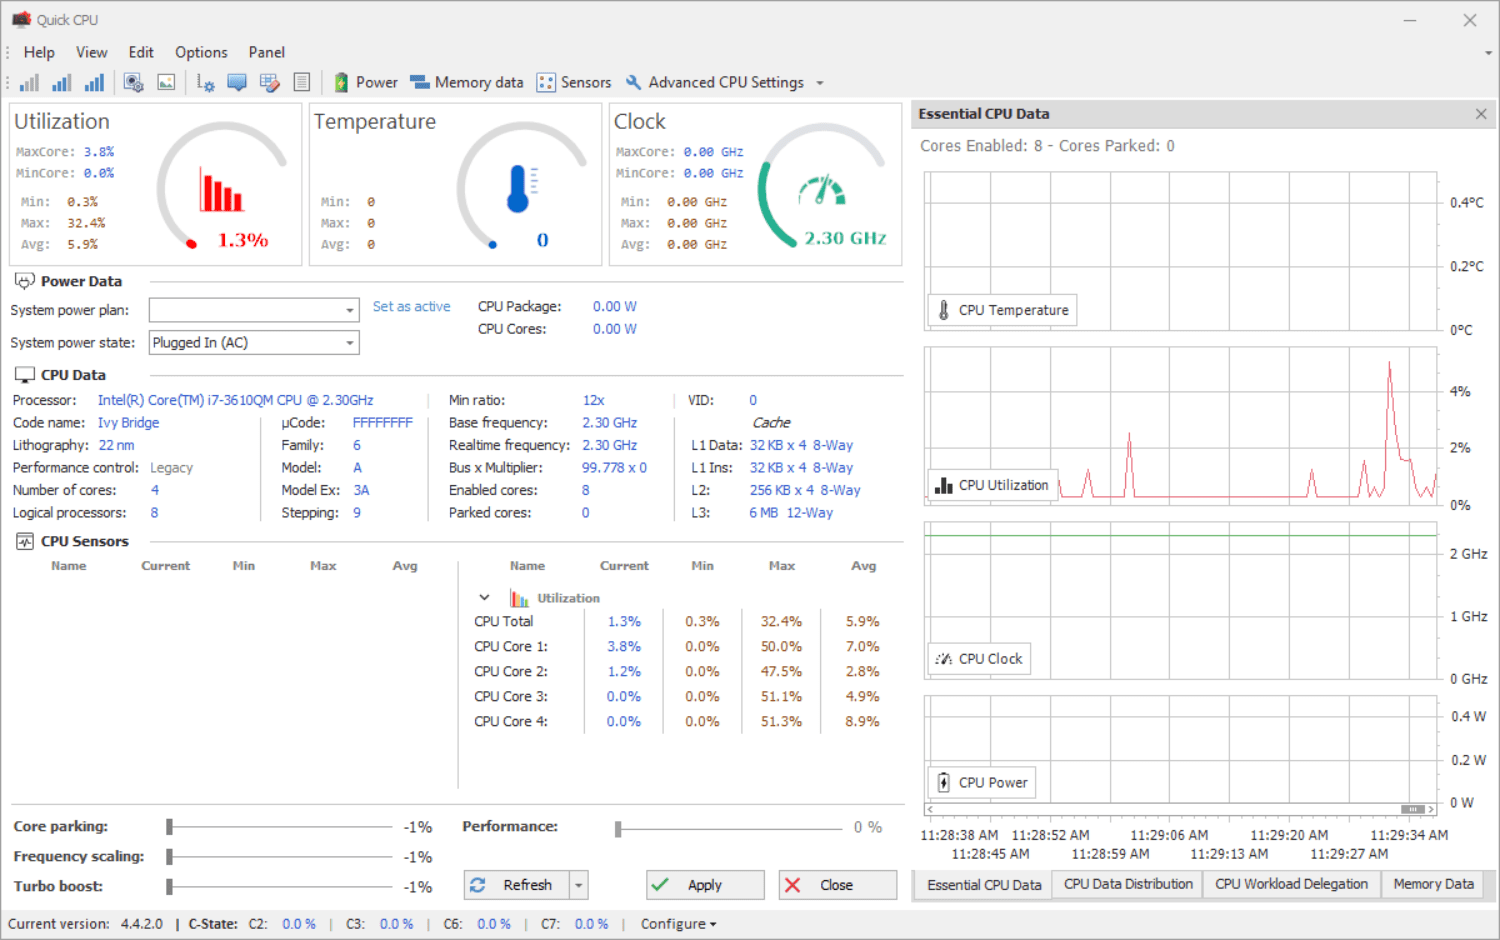Expand the arrow next to Refresh button

tap(578, 885)
